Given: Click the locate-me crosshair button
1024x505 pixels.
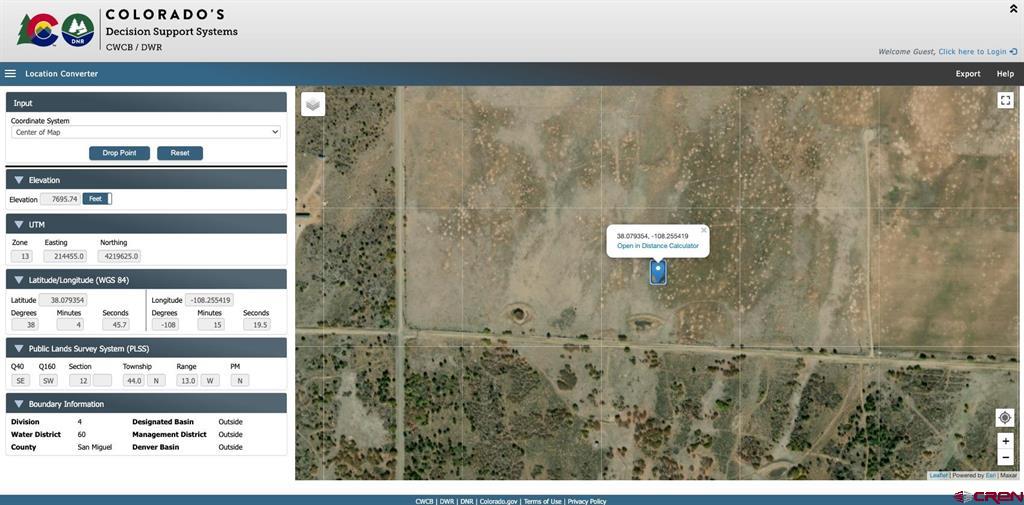Looking at the screenshot, I should coord(1005,417).
